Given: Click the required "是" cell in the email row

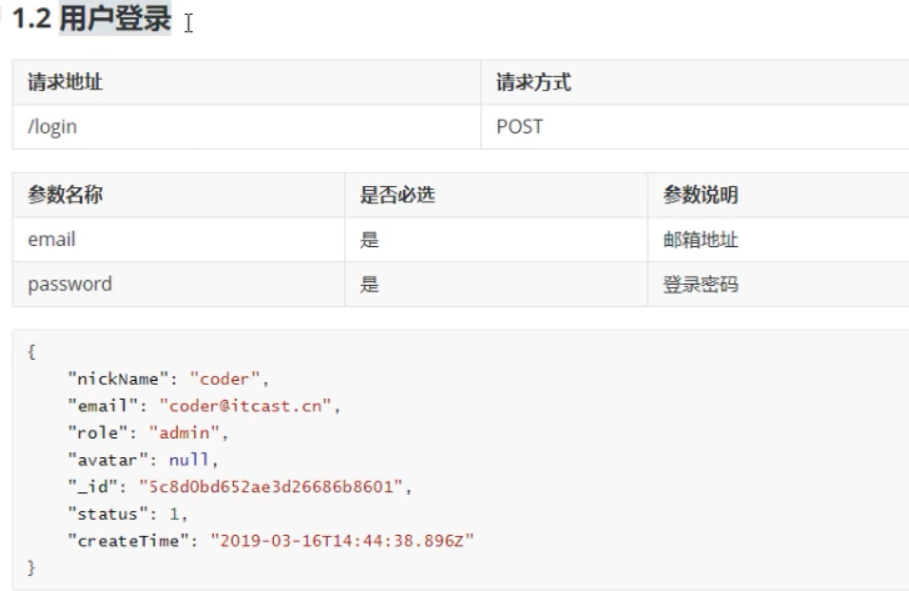Looking at the screenshot, I should [x=370, y=240].
